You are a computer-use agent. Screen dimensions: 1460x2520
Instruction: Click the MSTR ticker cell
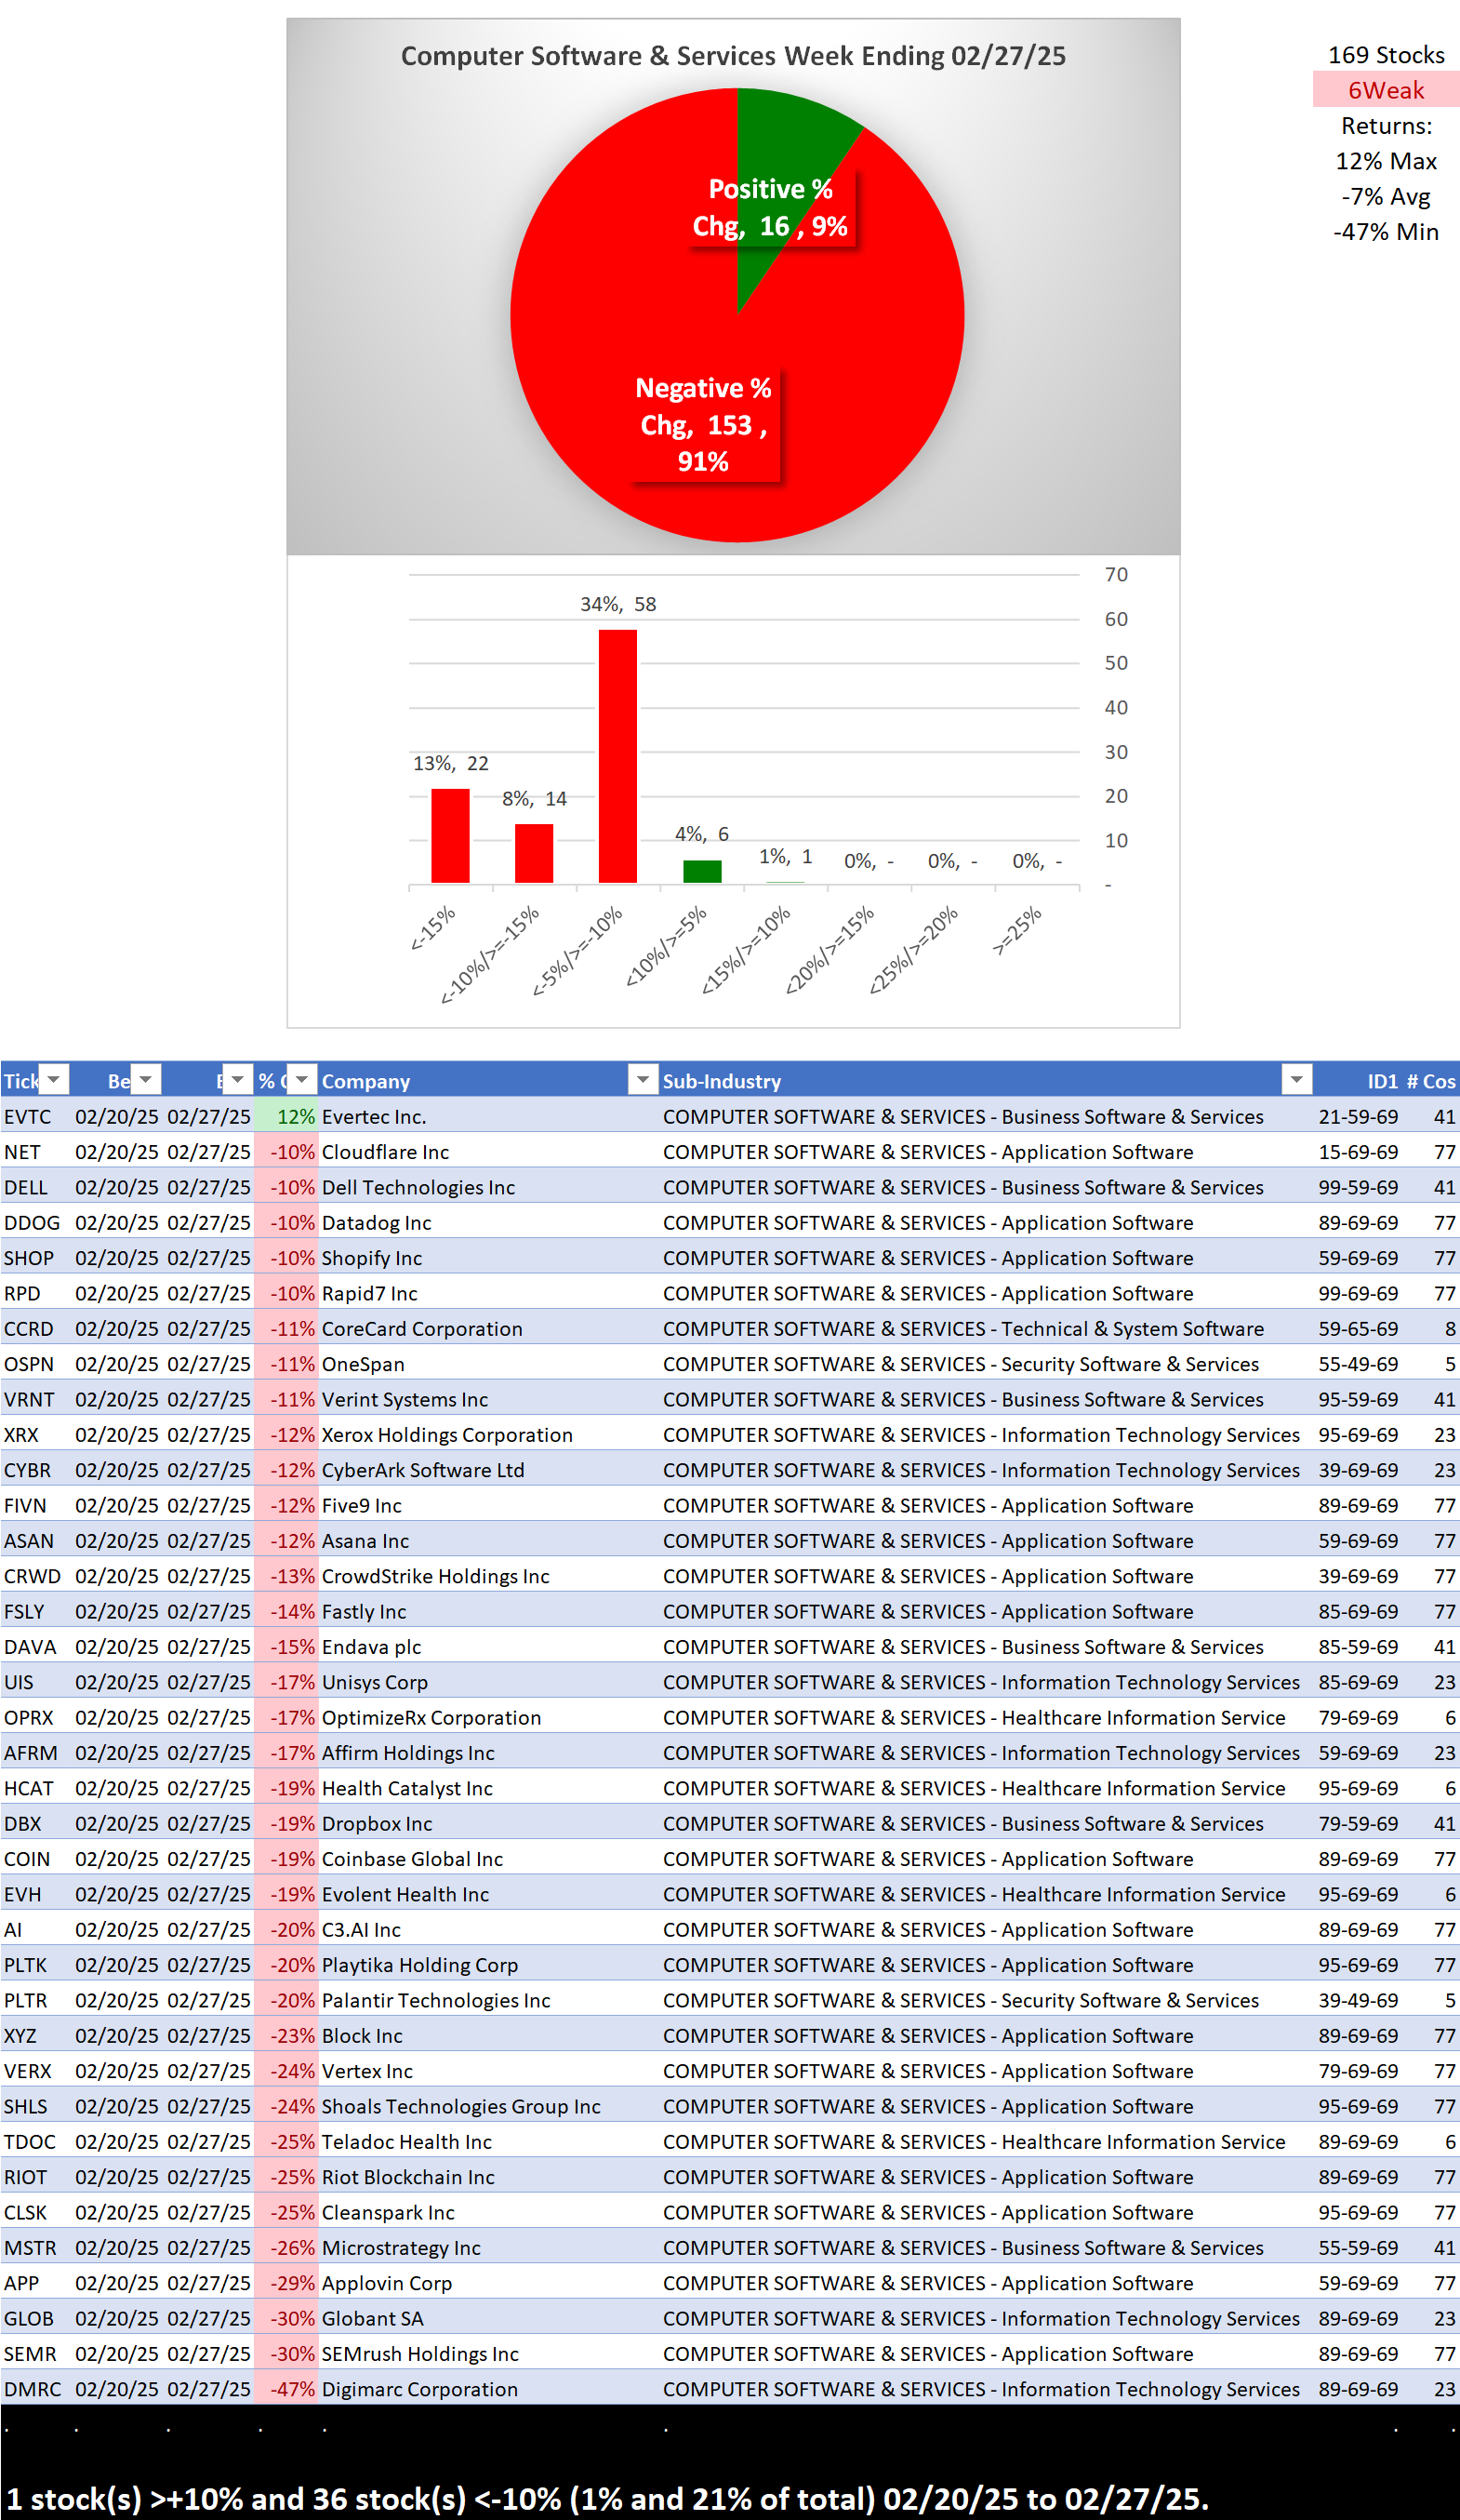coord(36,2247)
